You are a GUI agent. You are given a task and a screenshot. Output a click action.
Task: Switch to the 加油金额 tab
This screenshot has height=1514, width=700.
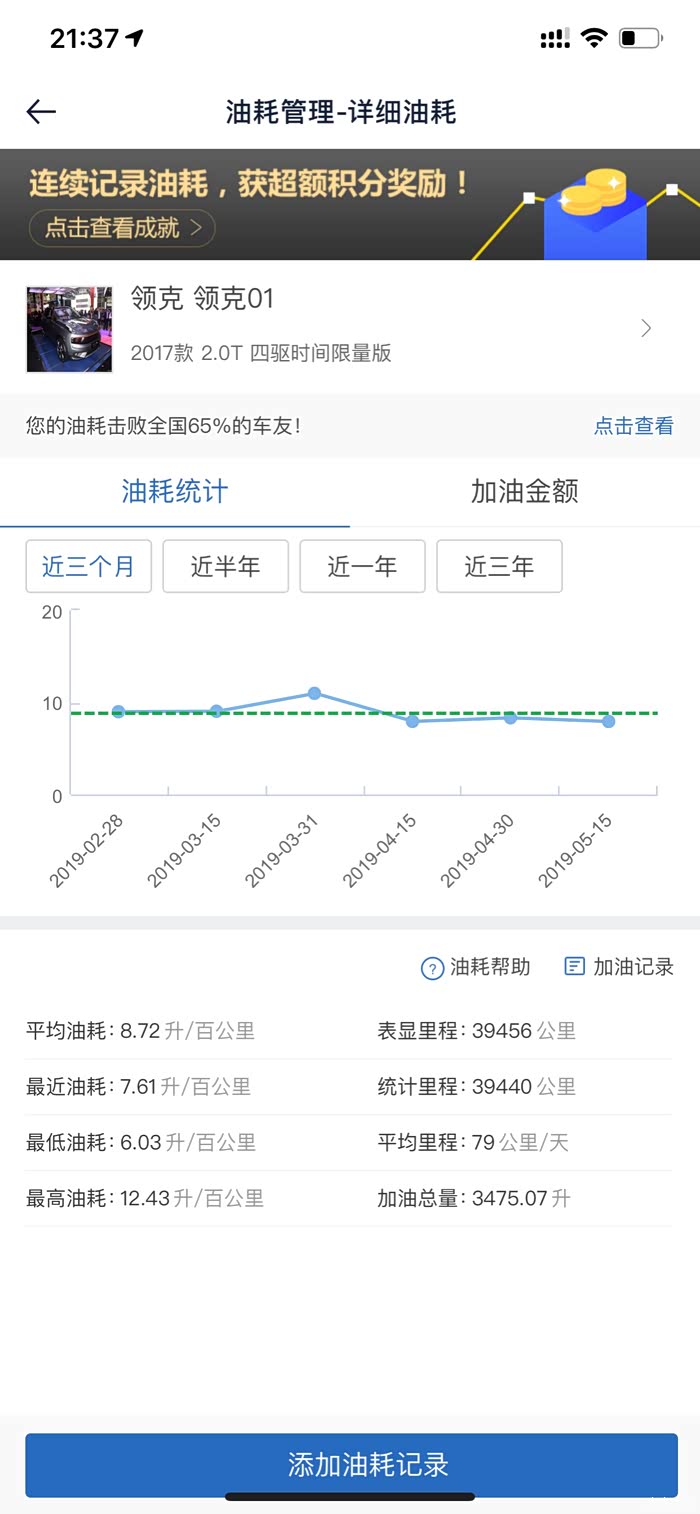click(x=524, y=492)
